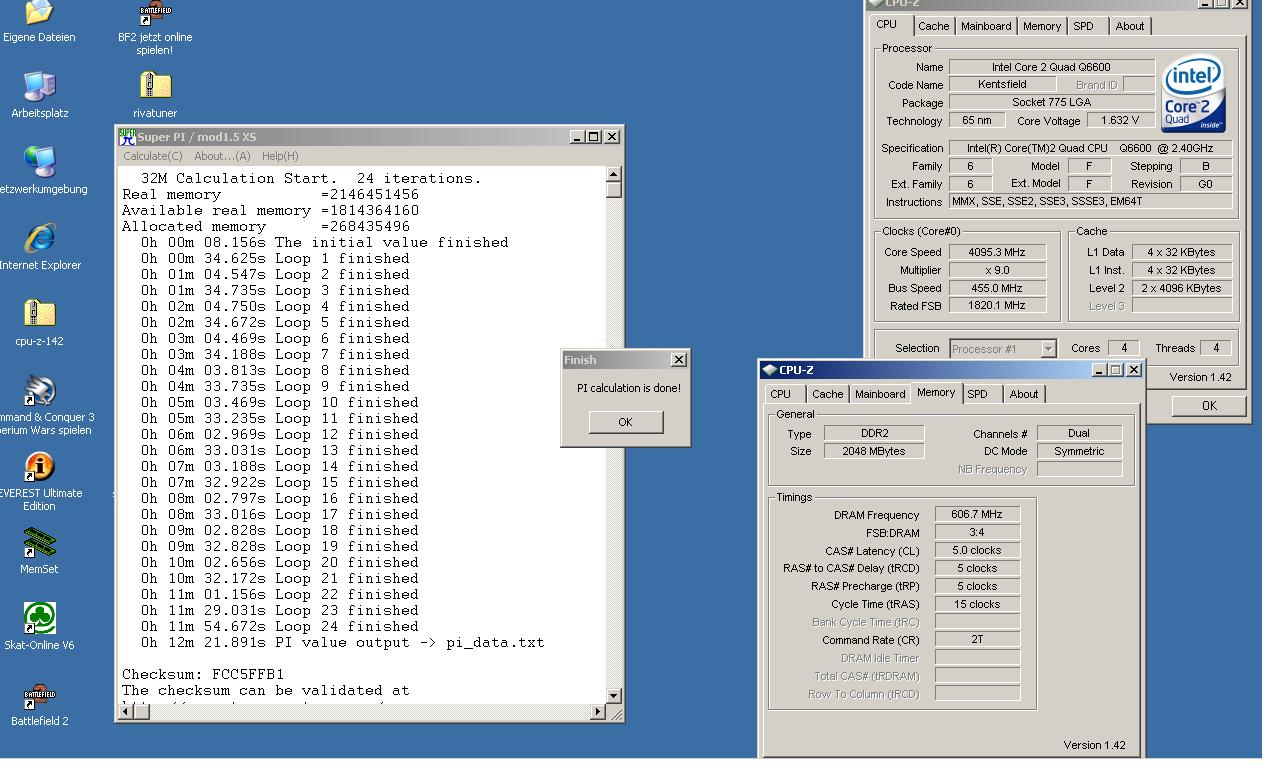The width and height of the screenshot is (1280, 768).
Task: Click the Super PI vertical scrollbar up arrow
Action: tap(613, 176)
